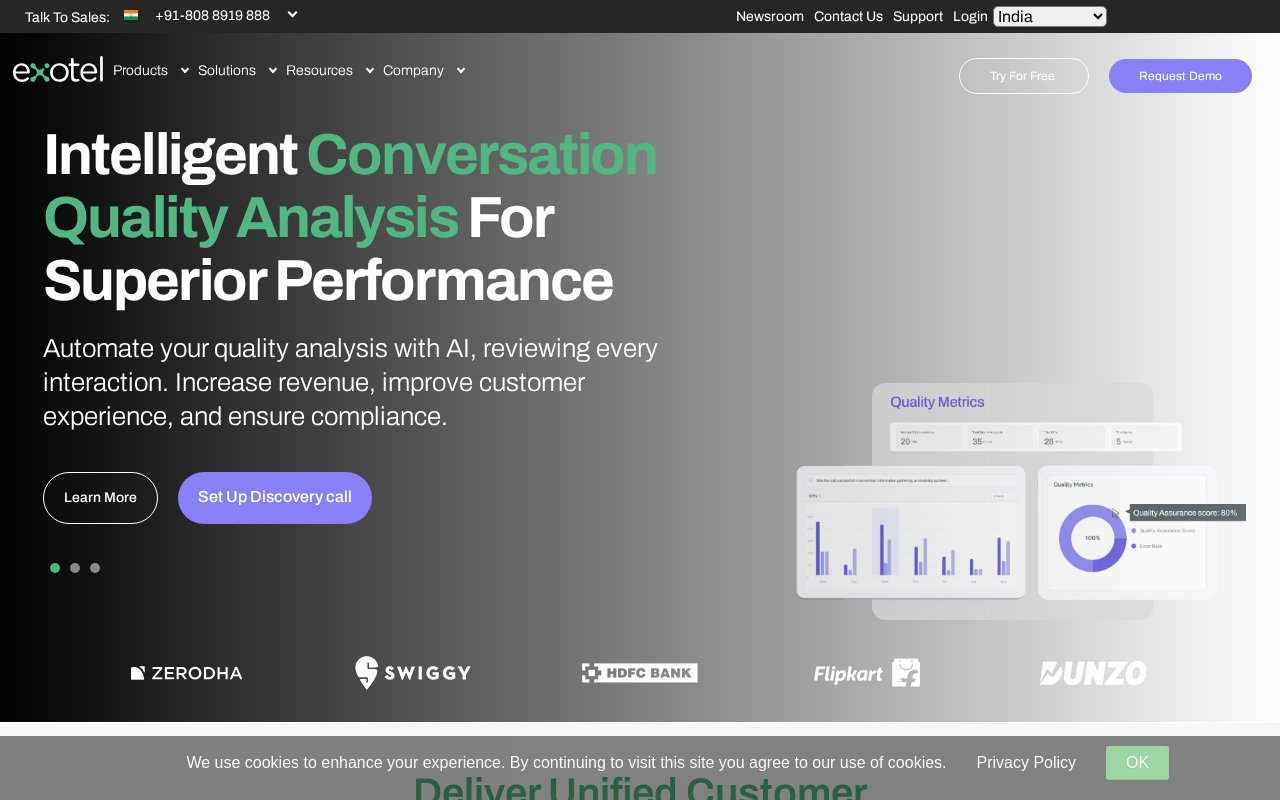Click the Learn More button
Screen dimensions: 1280x800
100,498
